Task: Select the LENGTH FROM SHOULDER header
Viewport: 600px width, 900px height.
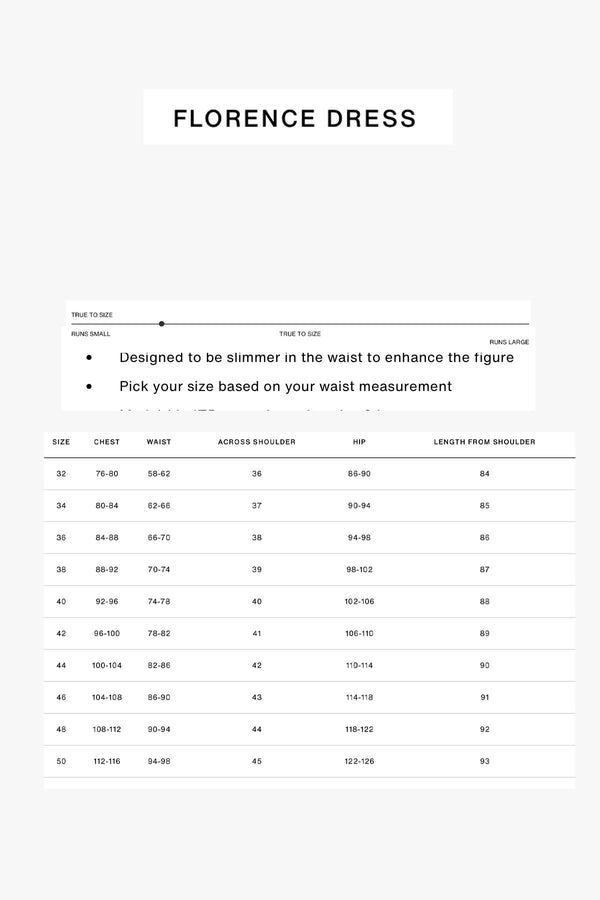Action: (x=485, y=442)
